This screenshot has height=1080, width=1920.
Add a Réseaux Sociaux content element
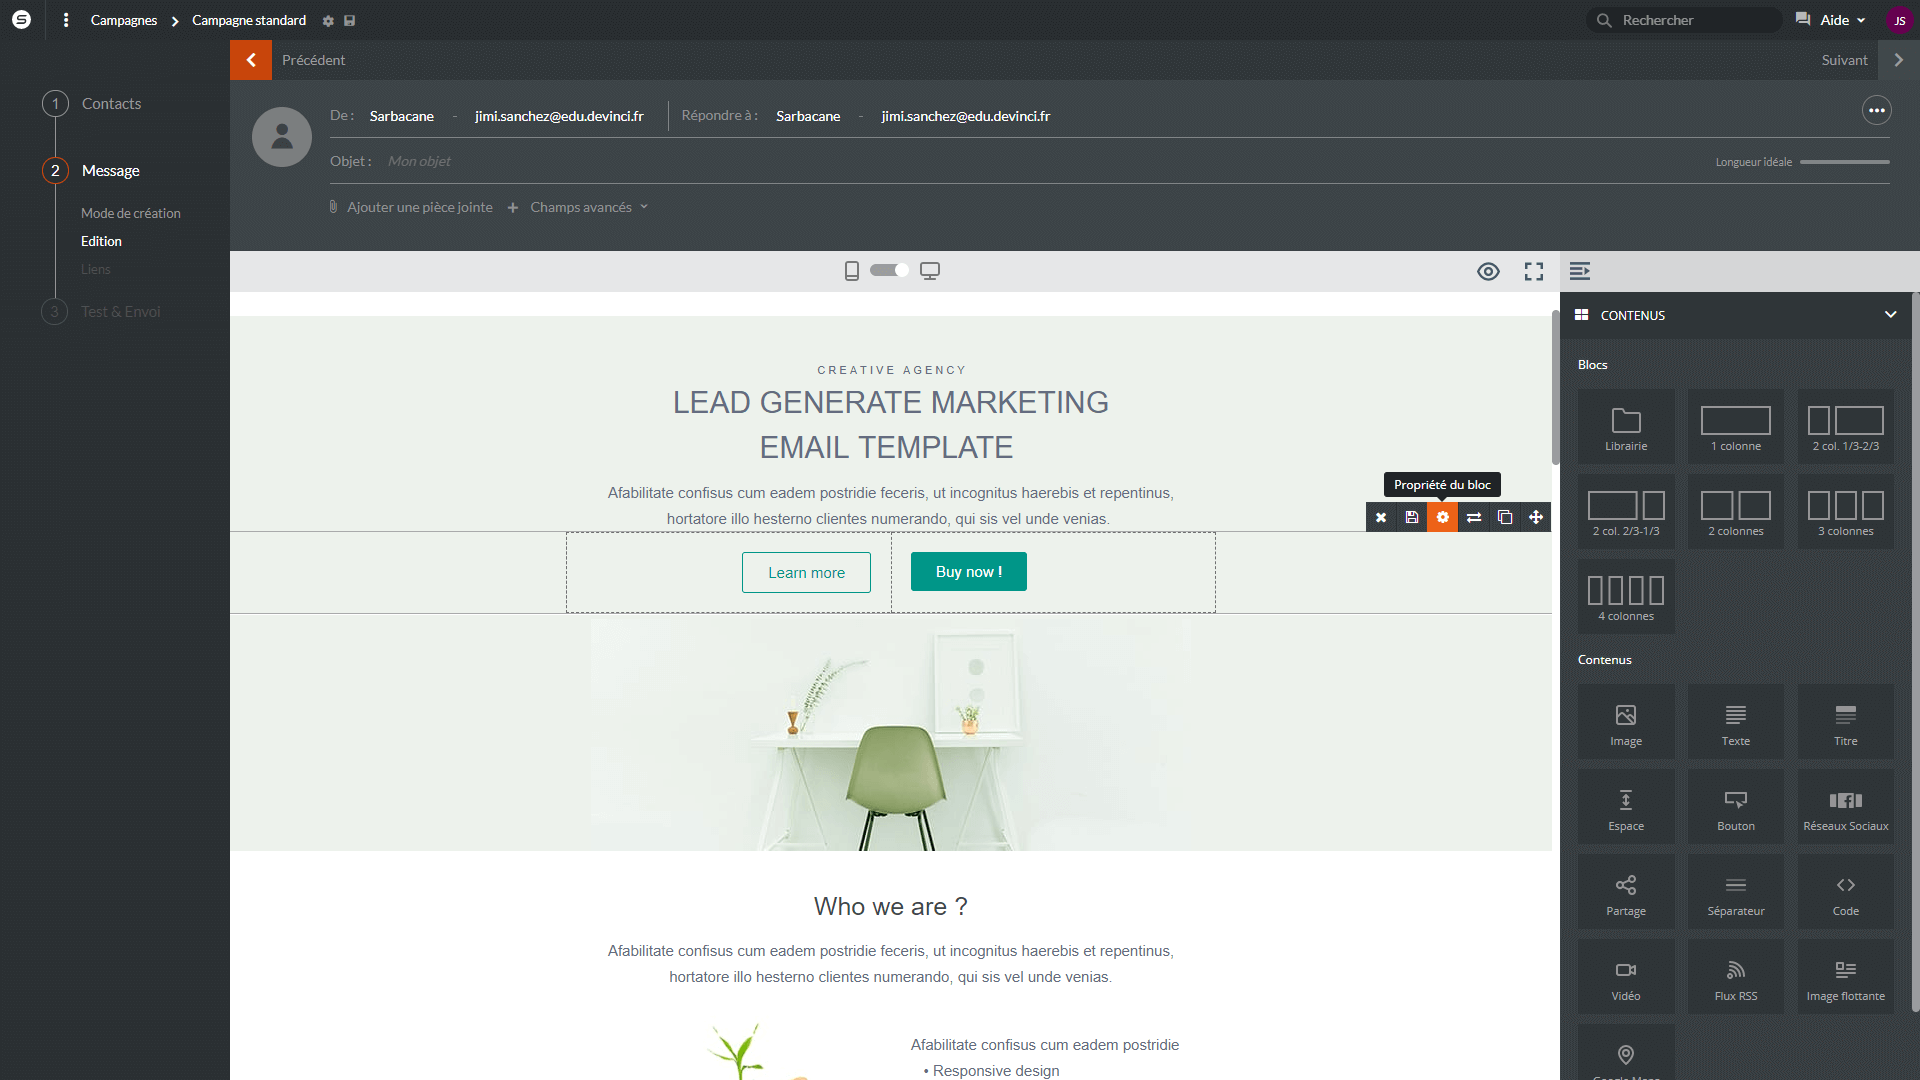(x=1845, y=807)
